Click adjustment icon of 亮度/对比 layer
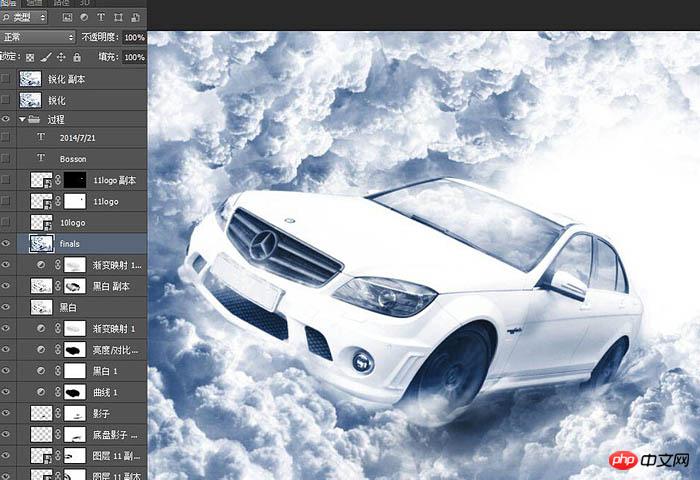 (41, 350)
